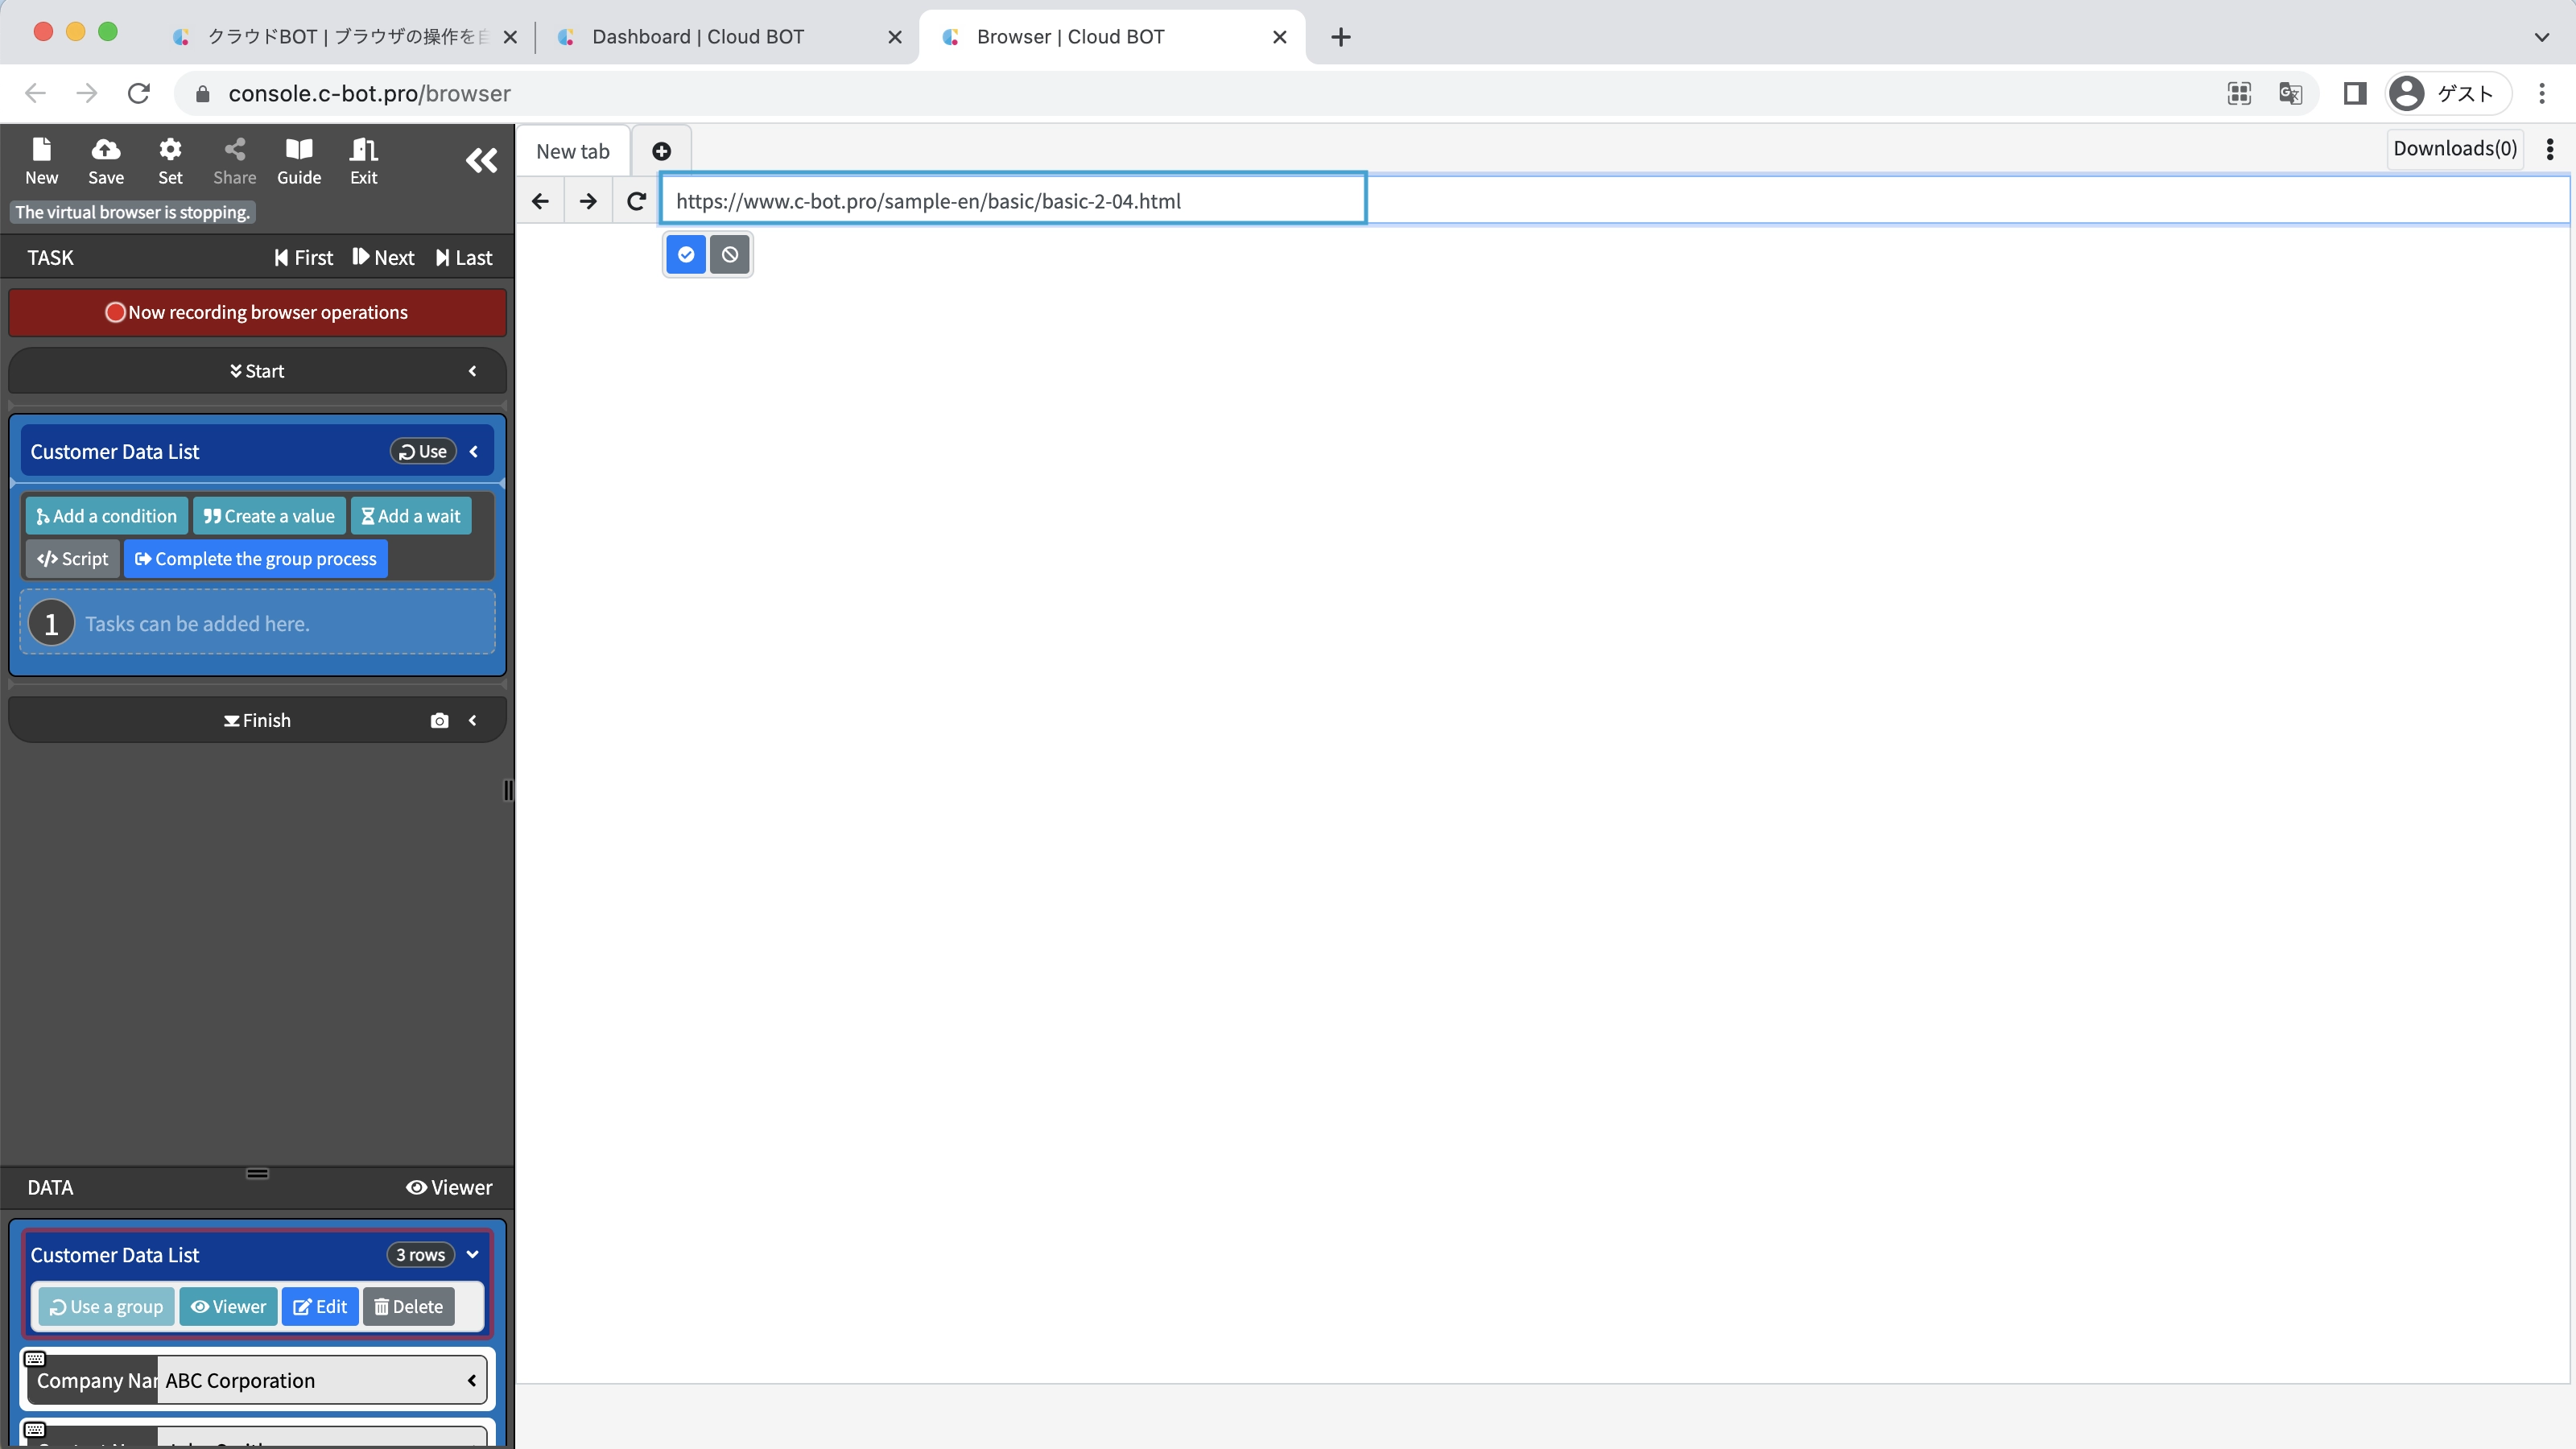Viewport: 2576px width, 1449px height.
Task: Collapse Customer Data List data group chevron
Action: pyautogui.click(x=473, y=1255)
